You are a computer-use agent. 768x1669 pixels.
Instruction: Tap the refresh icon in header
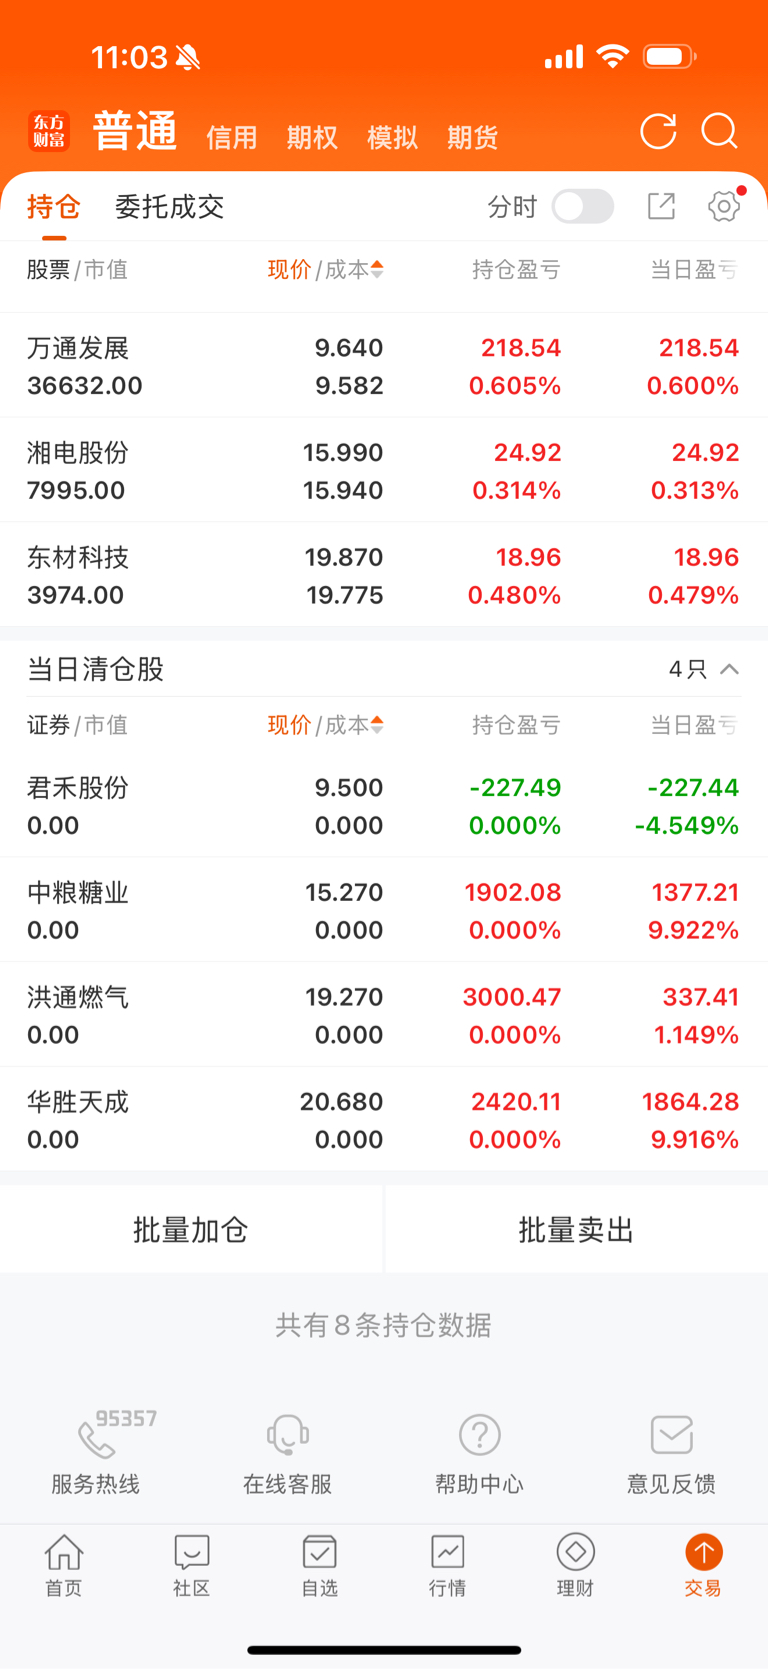pos(658,131)
